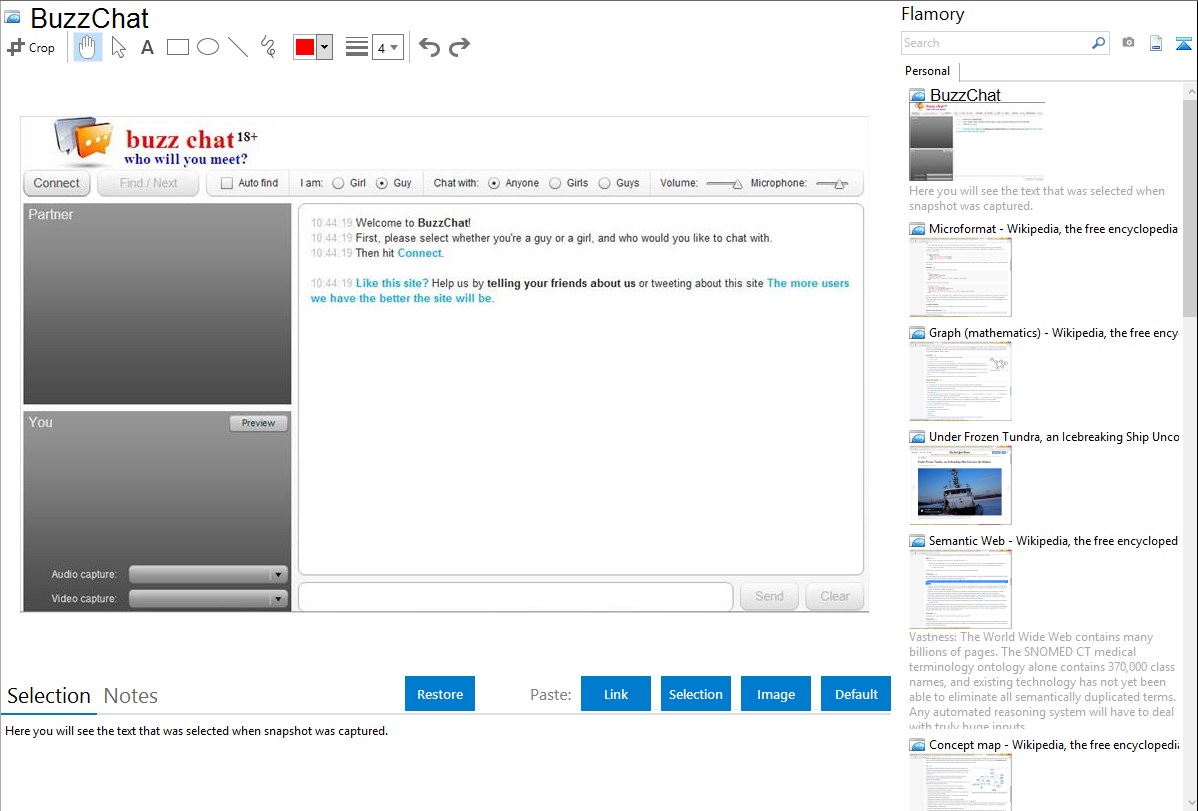Viewport: 1198px width, 811px height.
Task: Click the buzz chat logo
Action: tap(157, 143)
